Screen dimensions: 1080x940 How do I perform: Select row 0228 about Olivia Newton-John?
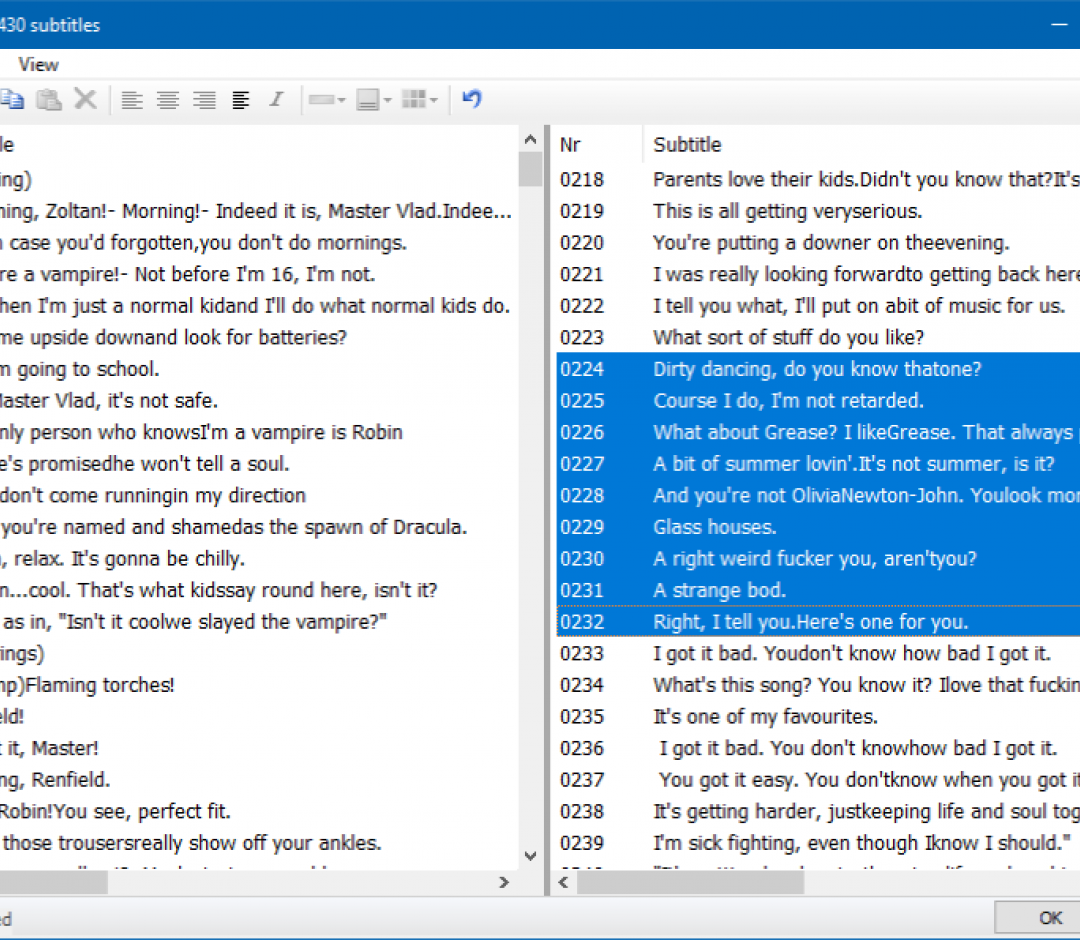click(x=818, y=497)
